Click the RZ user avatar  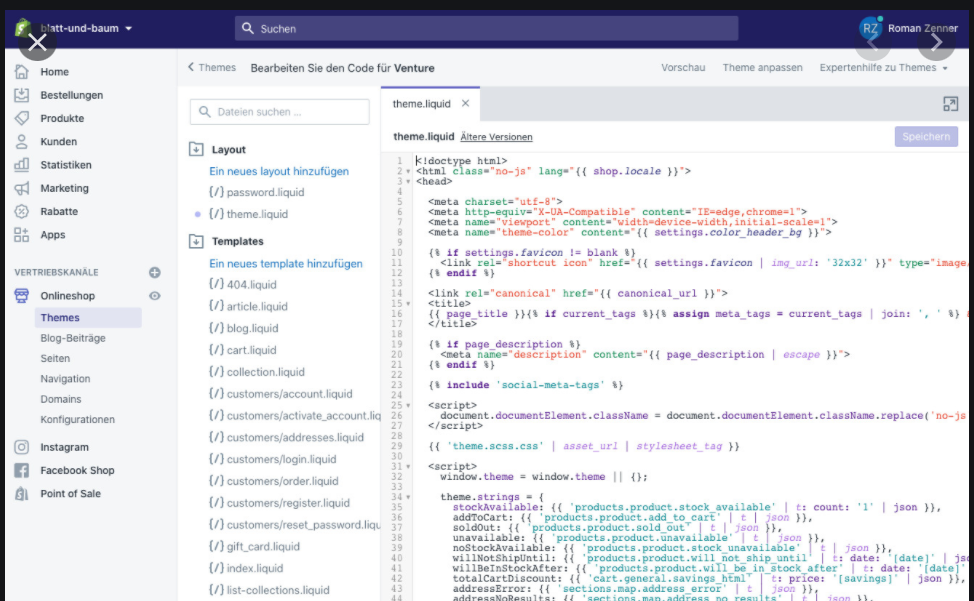(870, 28)
